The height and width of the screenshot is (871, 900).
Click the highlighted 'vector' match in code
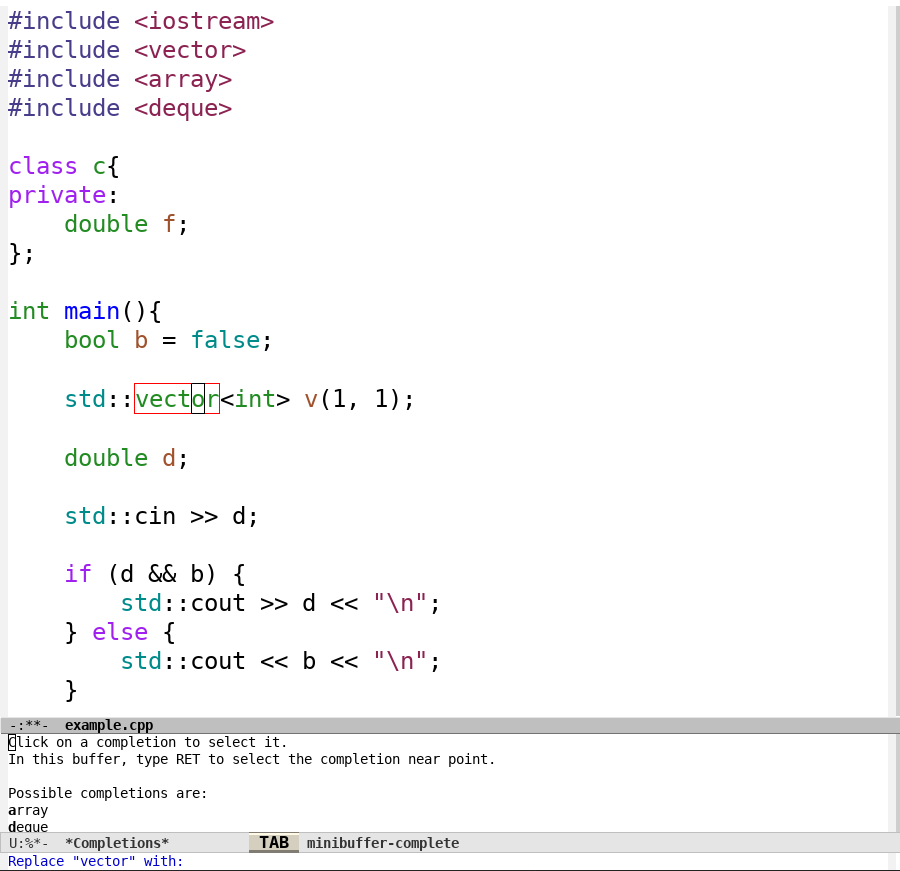tap(177, 398)
